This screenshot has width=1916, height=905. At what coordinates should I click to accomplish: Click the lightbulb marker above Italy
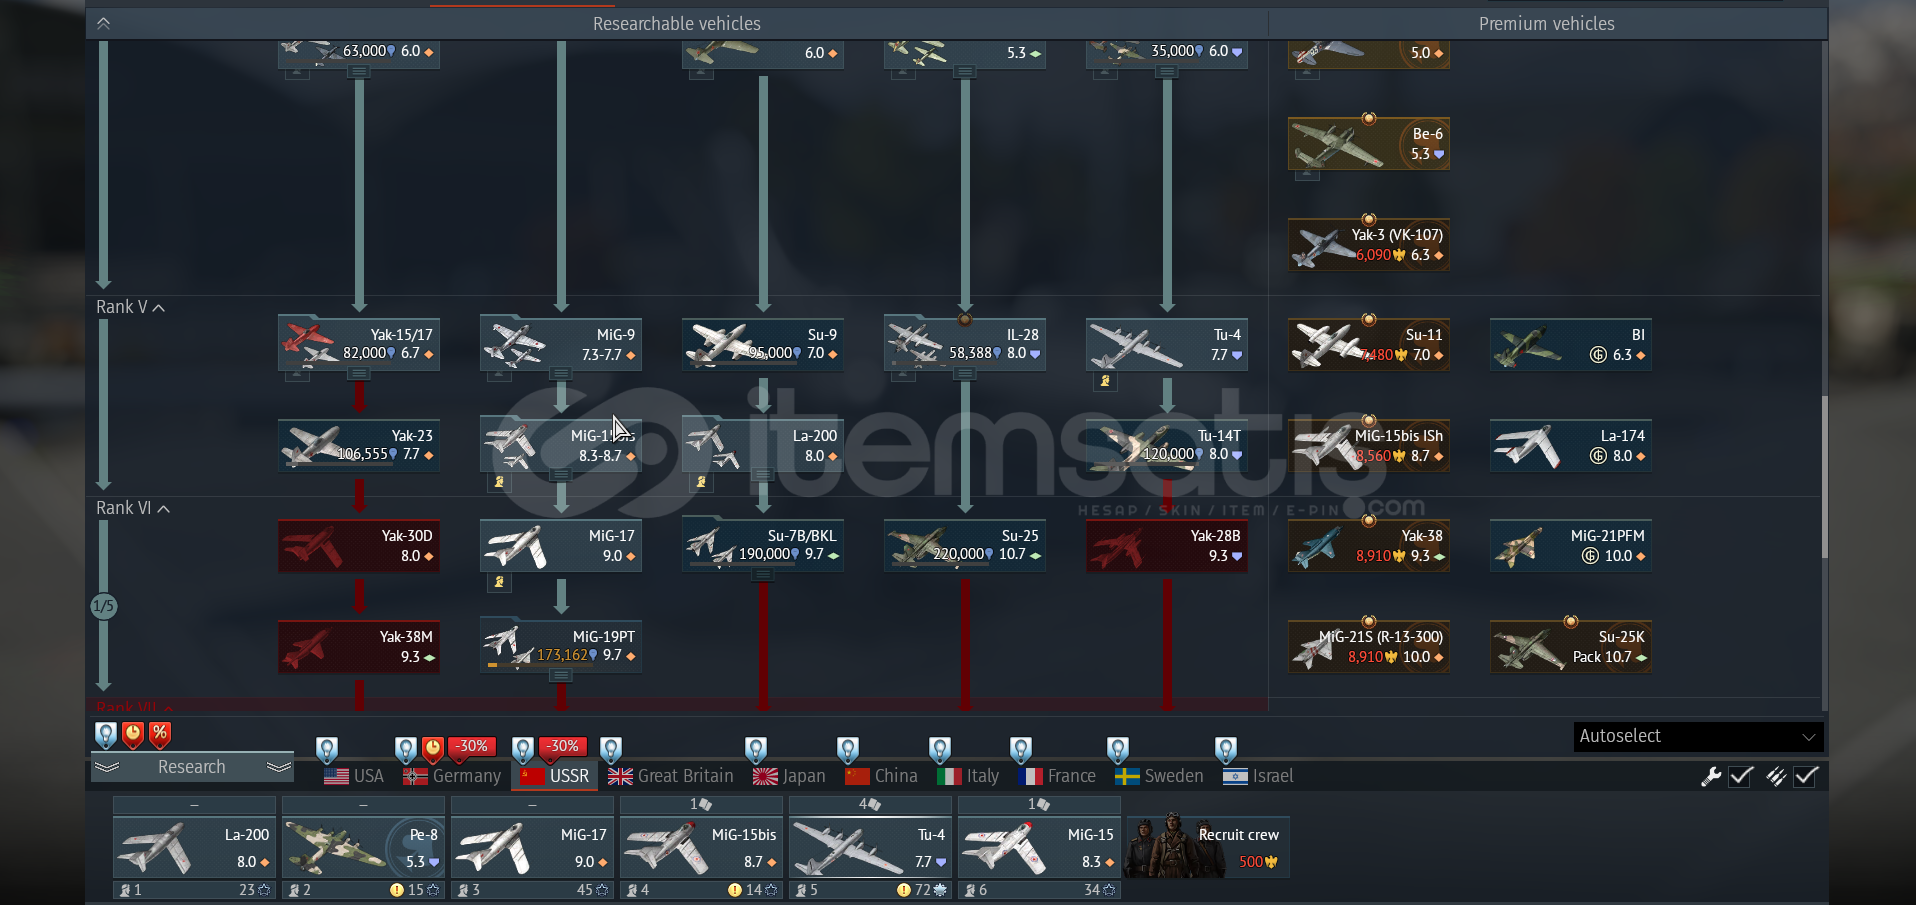coord(940,749)
